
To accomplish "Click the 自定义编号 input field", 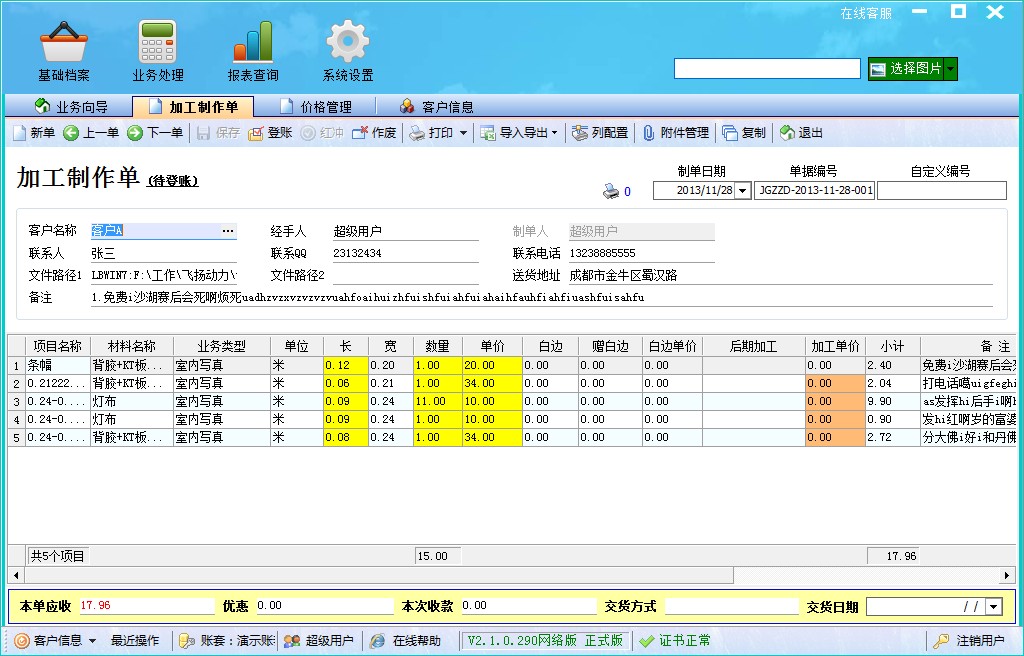I will [941, 190].
